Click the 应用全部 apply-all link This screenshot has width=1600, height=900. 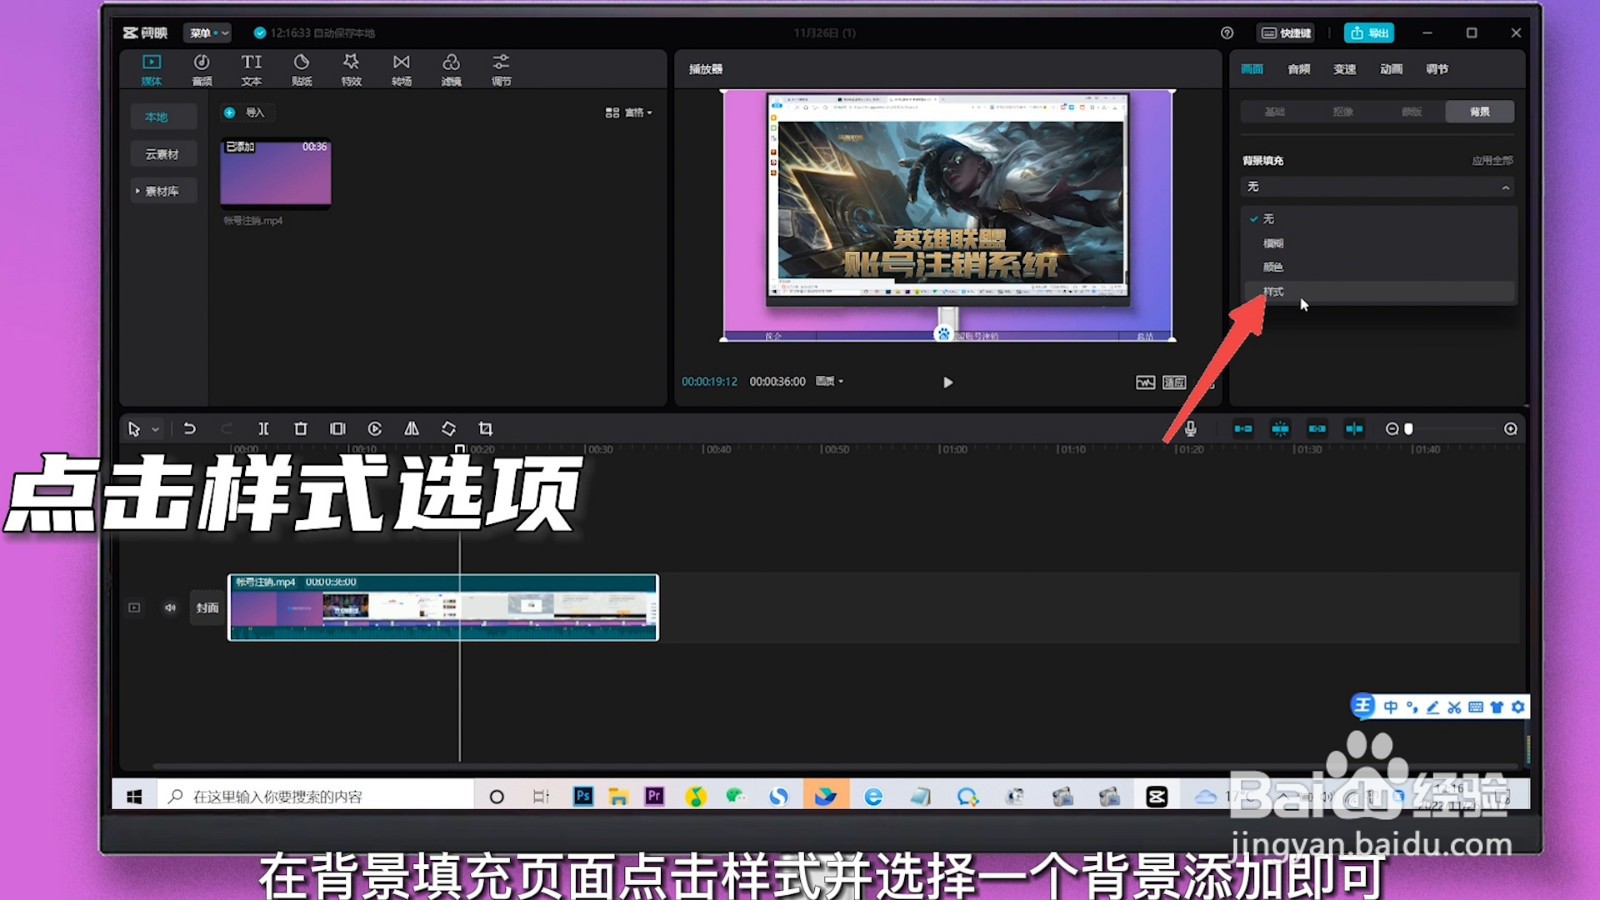1492,160
